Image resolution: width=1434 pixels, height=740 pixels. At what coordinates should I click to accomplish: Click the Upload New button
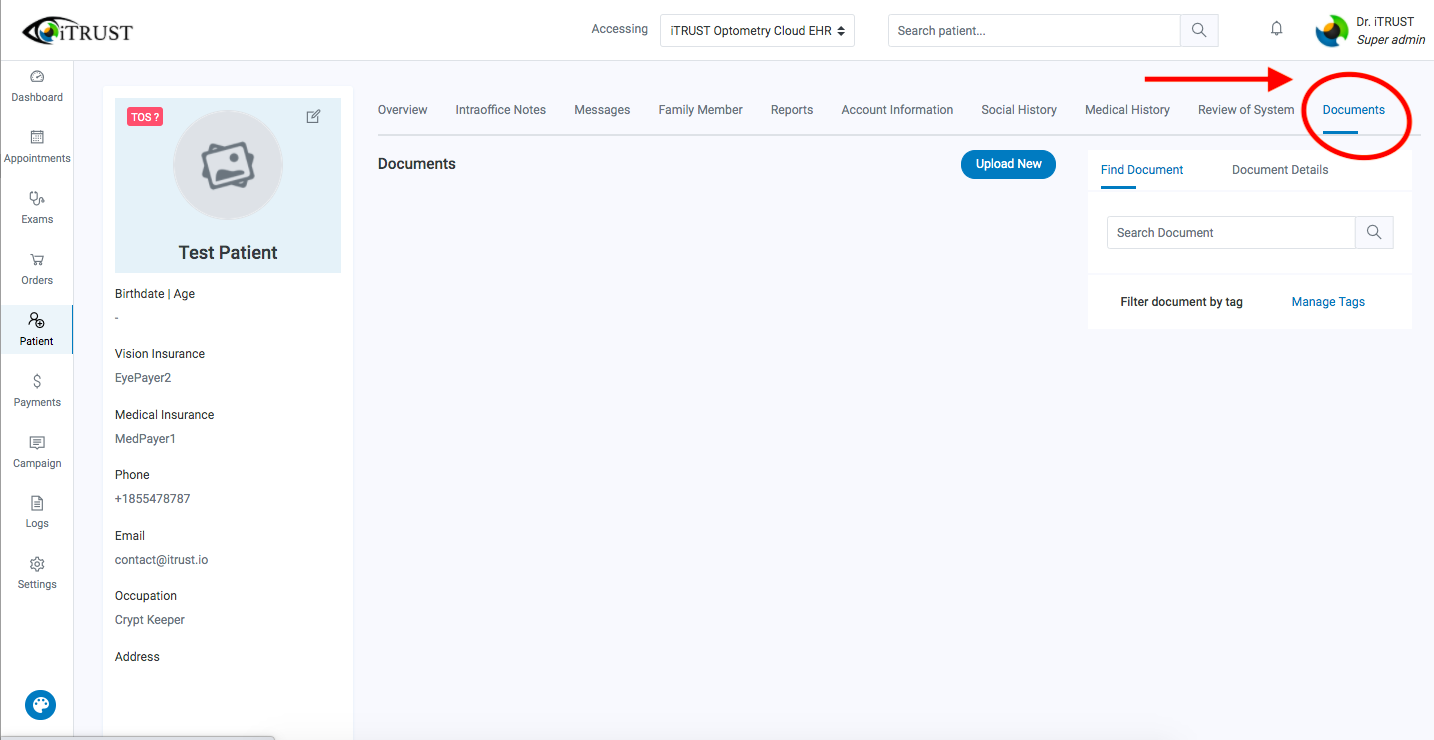click(1008, 164)
